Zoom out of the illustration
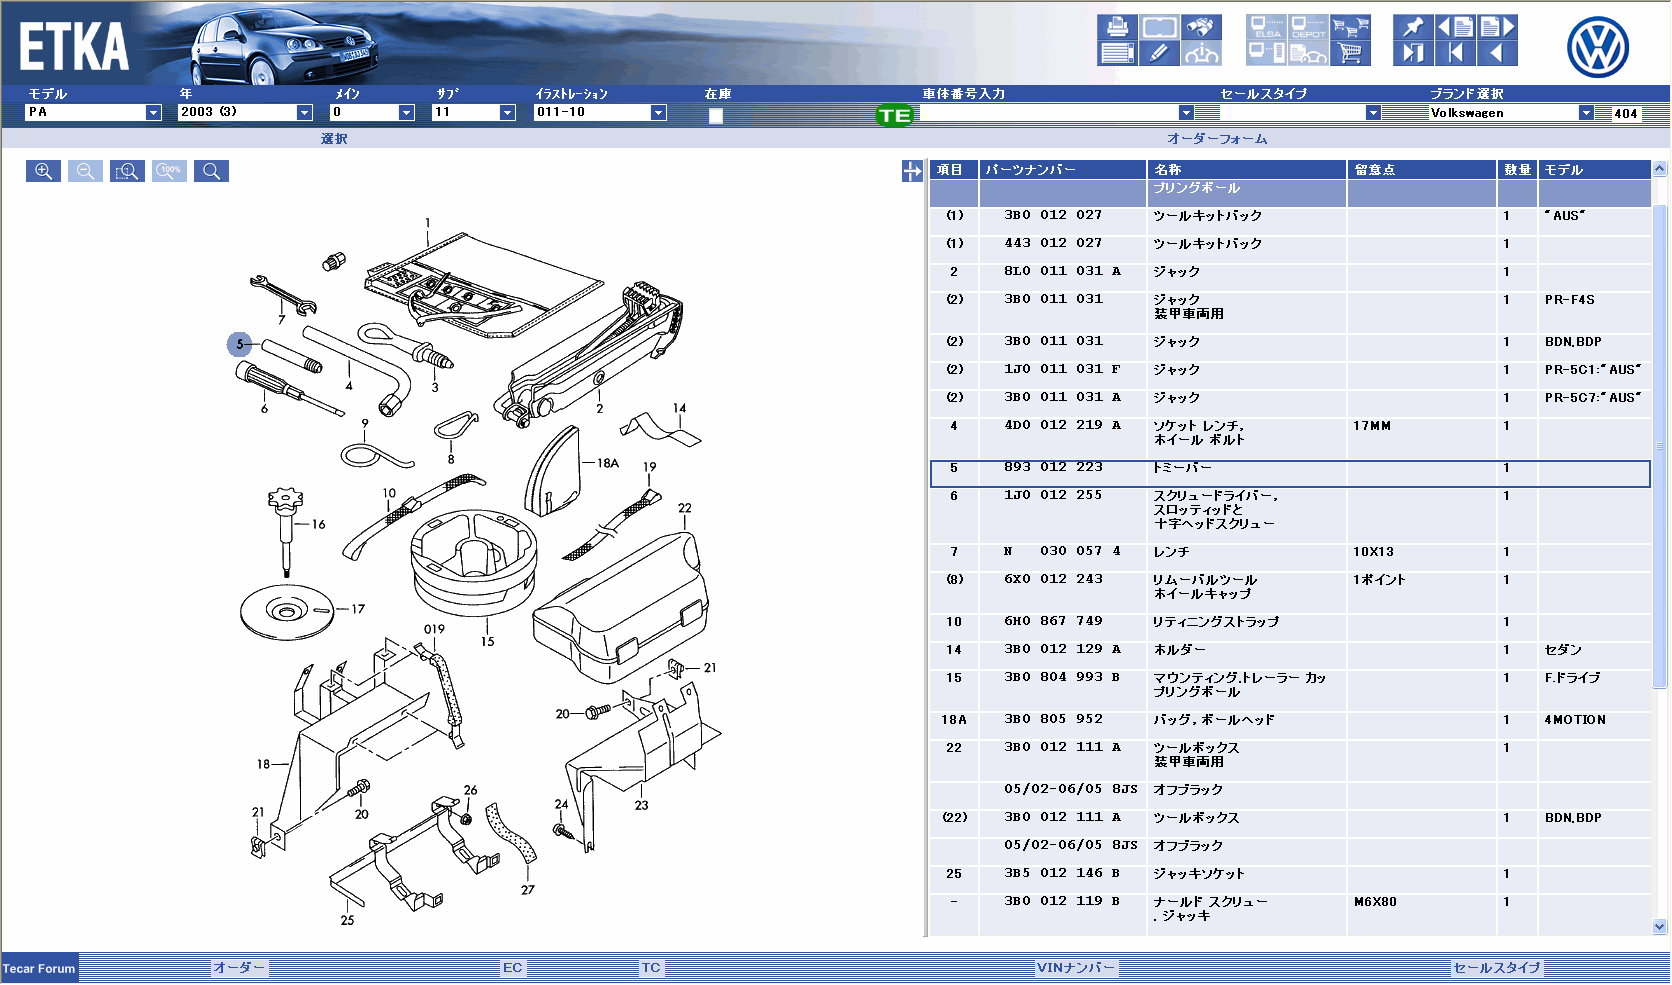The height and width of the screenshot is (985, 1672). point(85,171)
